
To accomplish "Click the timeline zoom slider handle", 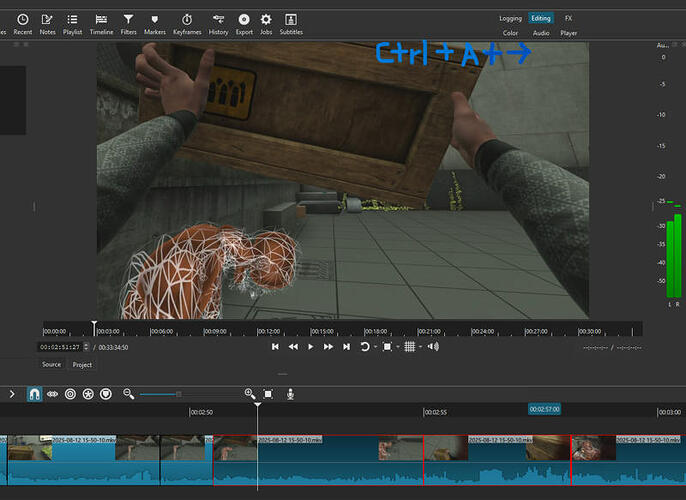I will coord(179,394).
